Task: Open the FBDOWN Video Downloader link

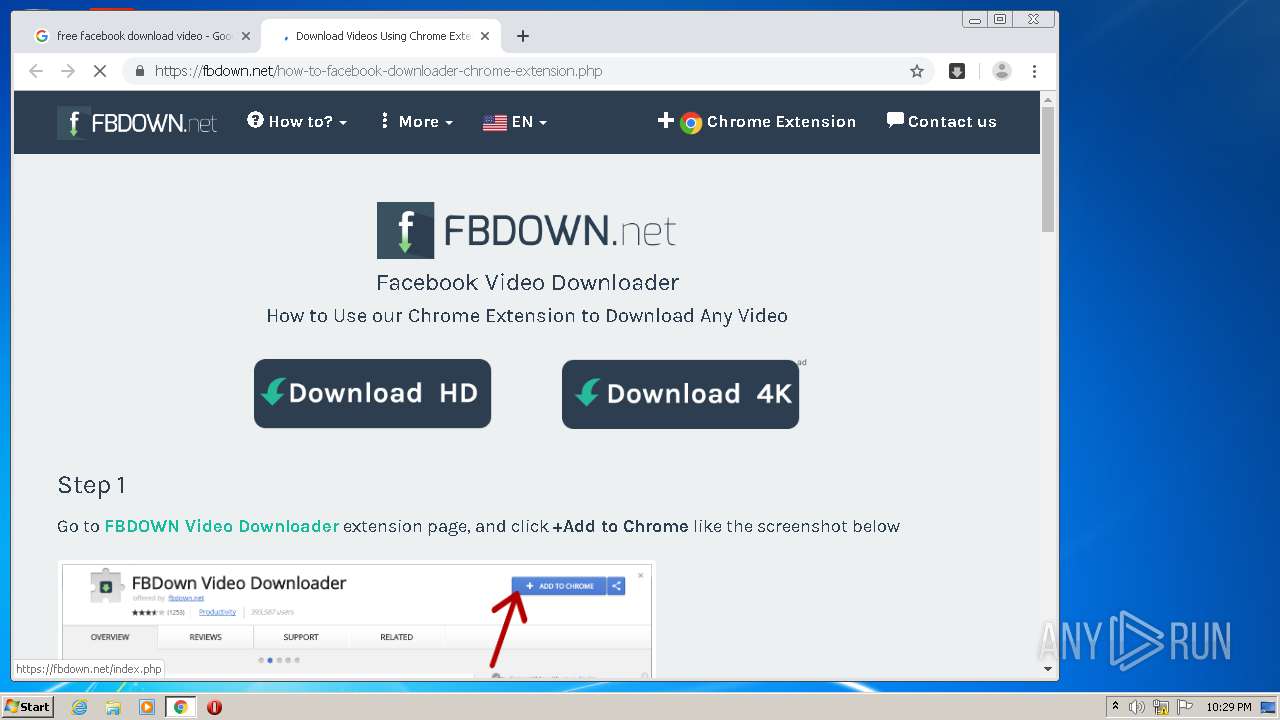Action: coord(222,526)
